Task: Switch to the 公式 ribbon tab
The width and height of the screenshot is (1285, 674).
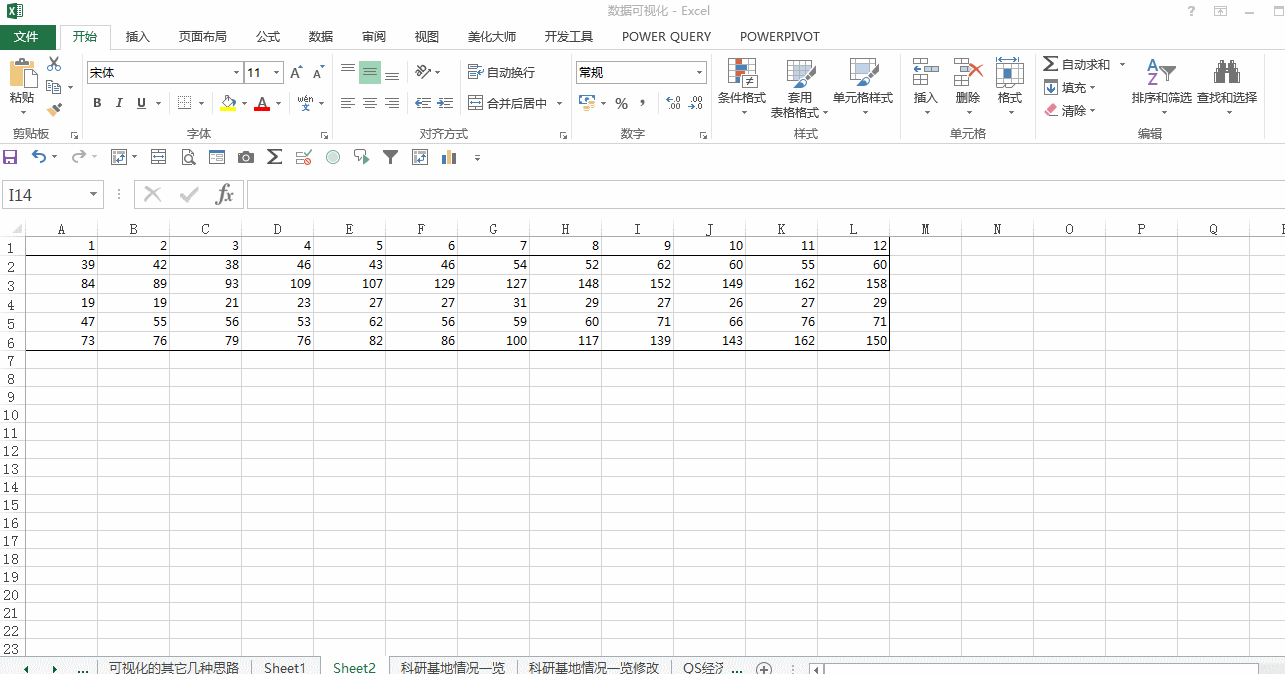Action: coord(268,37)
